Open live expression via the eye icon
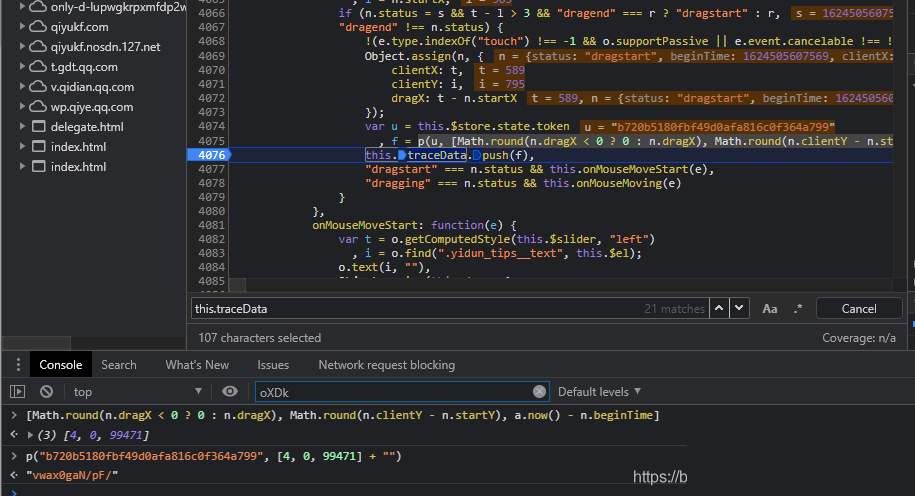The image size is (915, 496). pos(230,391)
